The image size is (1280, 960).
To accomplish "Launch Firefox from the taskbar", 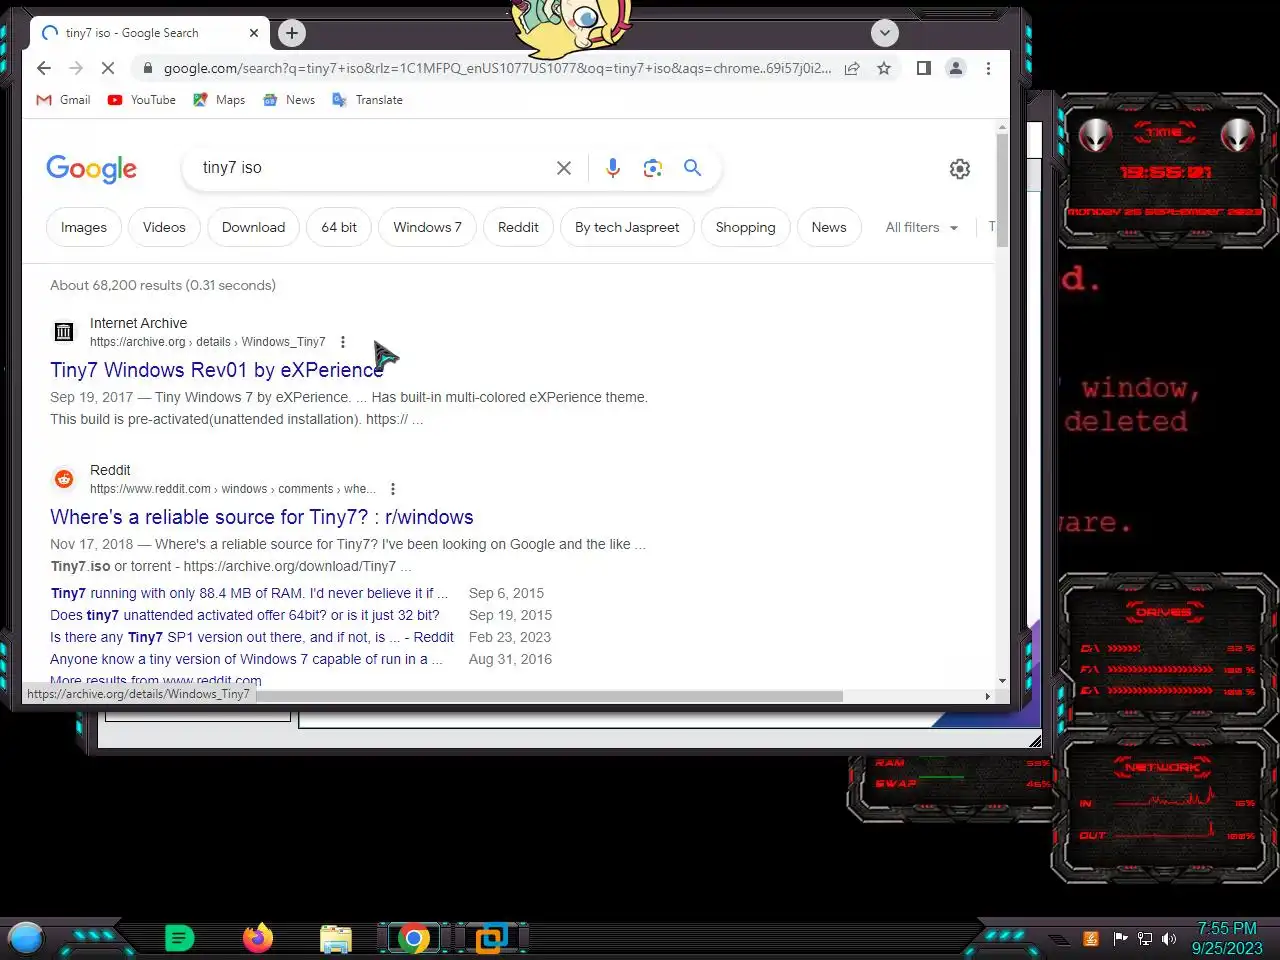I will (x=258, y=938).
